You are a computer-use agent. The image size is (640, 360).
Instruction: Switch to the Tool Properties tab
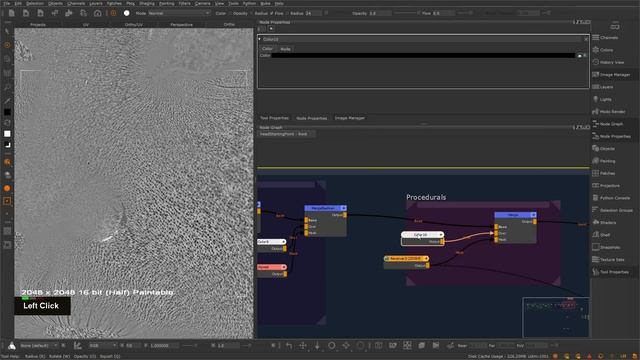274,118
